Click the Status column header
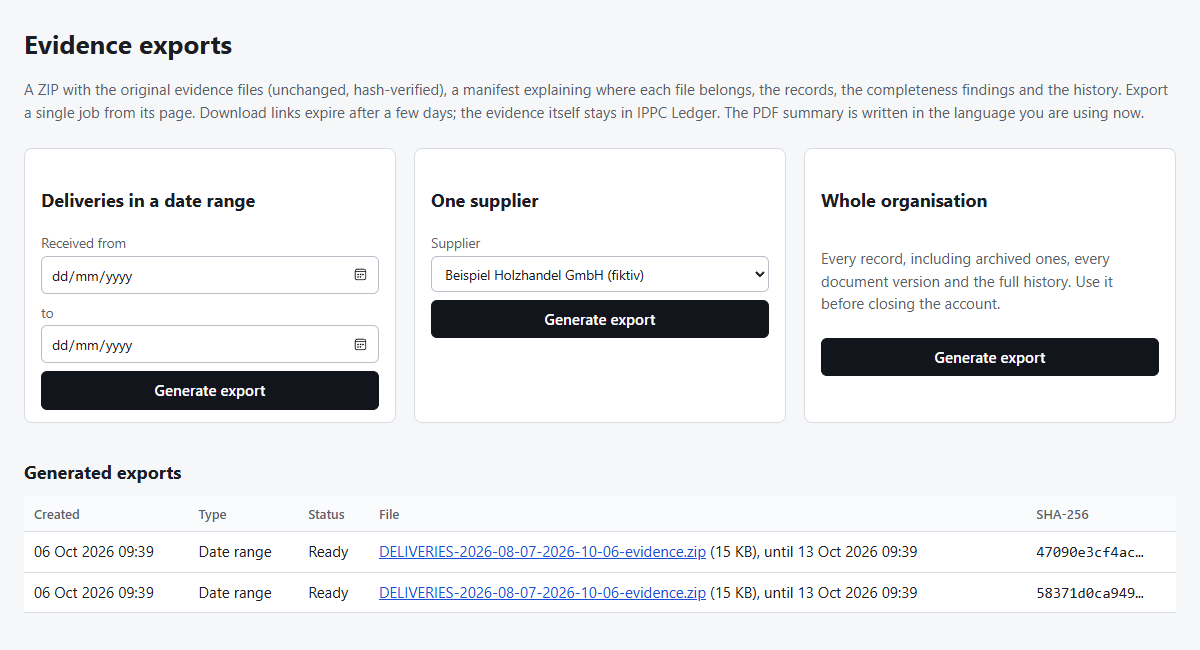The width and height of the screenshot is (1200, 650). 326,515
